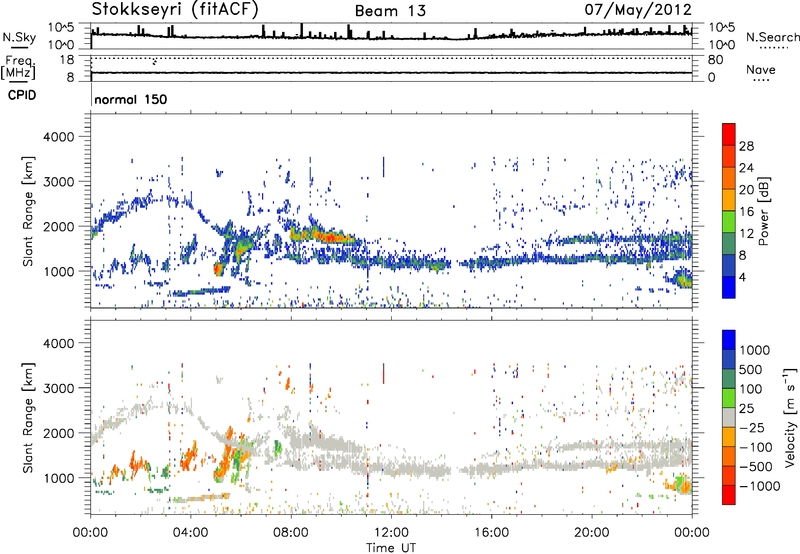This screenshot has height=554, width=800.
Task: Click the '28' label on Power colorbar
Action: [746, 146]
